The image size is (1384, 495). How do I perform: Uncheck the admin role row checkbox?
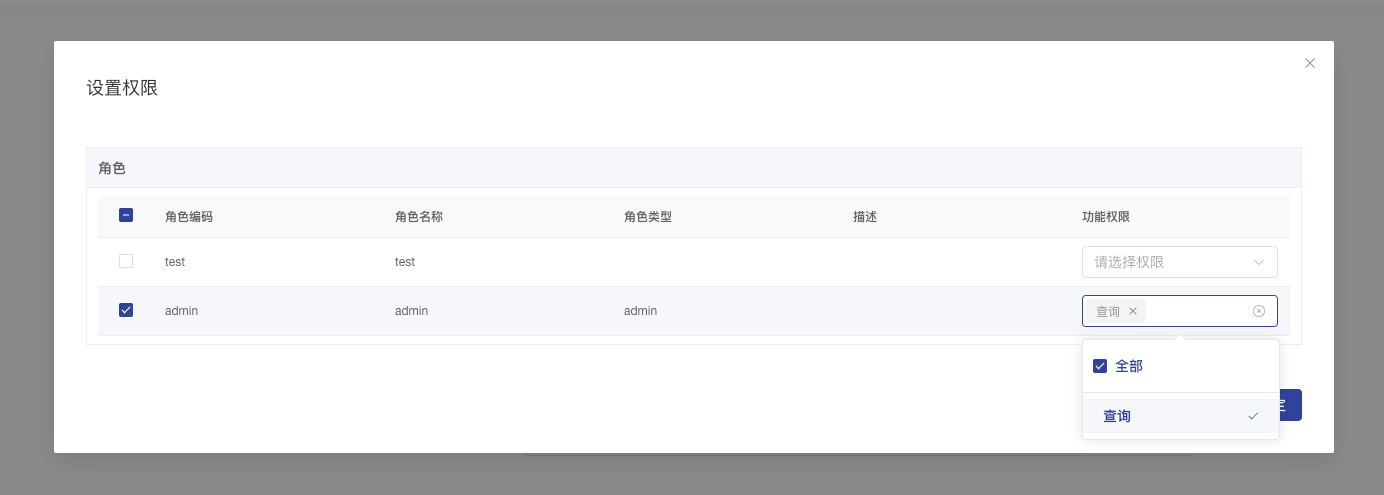tap(126, 310)
